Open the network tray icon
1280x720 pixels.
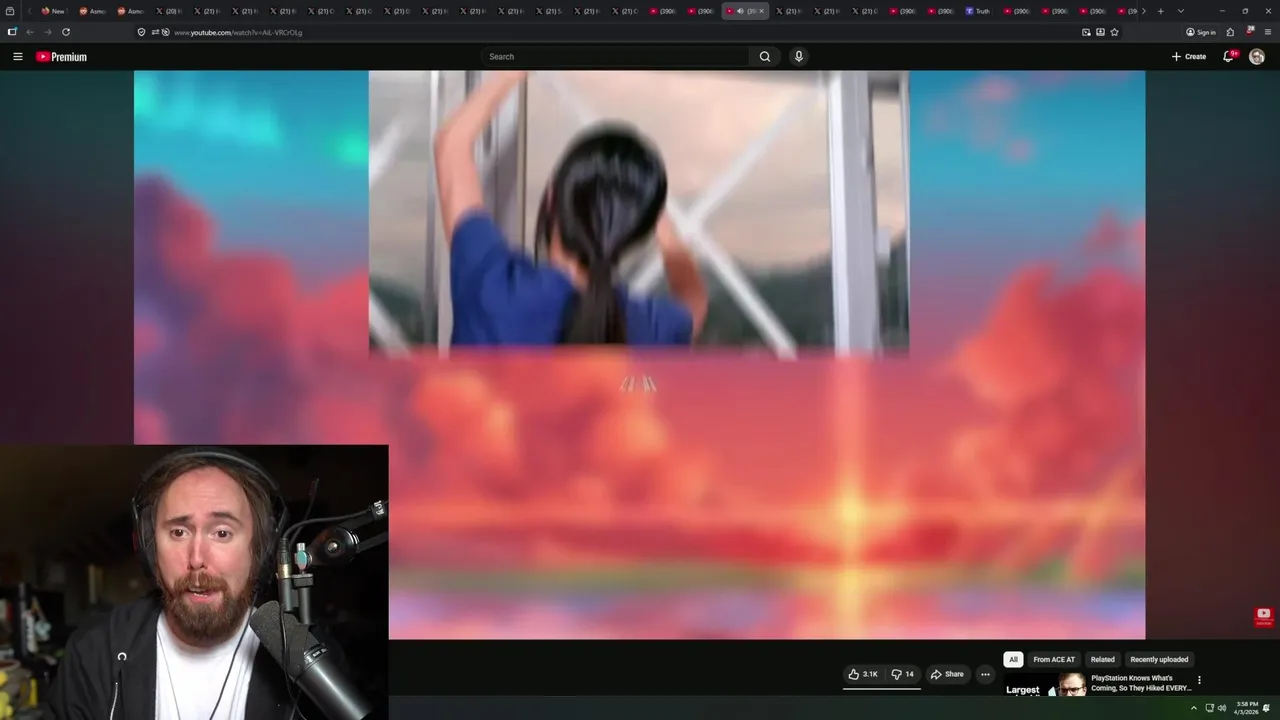1210,708
